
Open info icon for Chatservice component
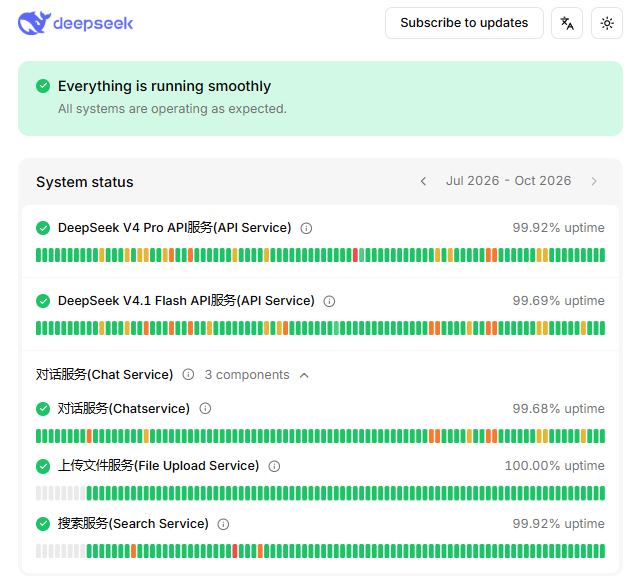tap(205, 409)
